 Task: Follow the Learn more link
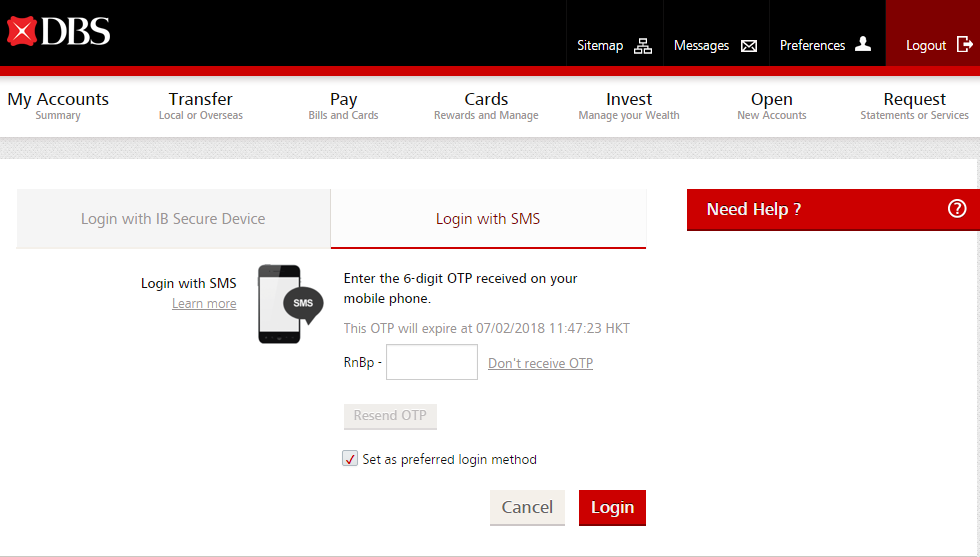click(204, 304)
